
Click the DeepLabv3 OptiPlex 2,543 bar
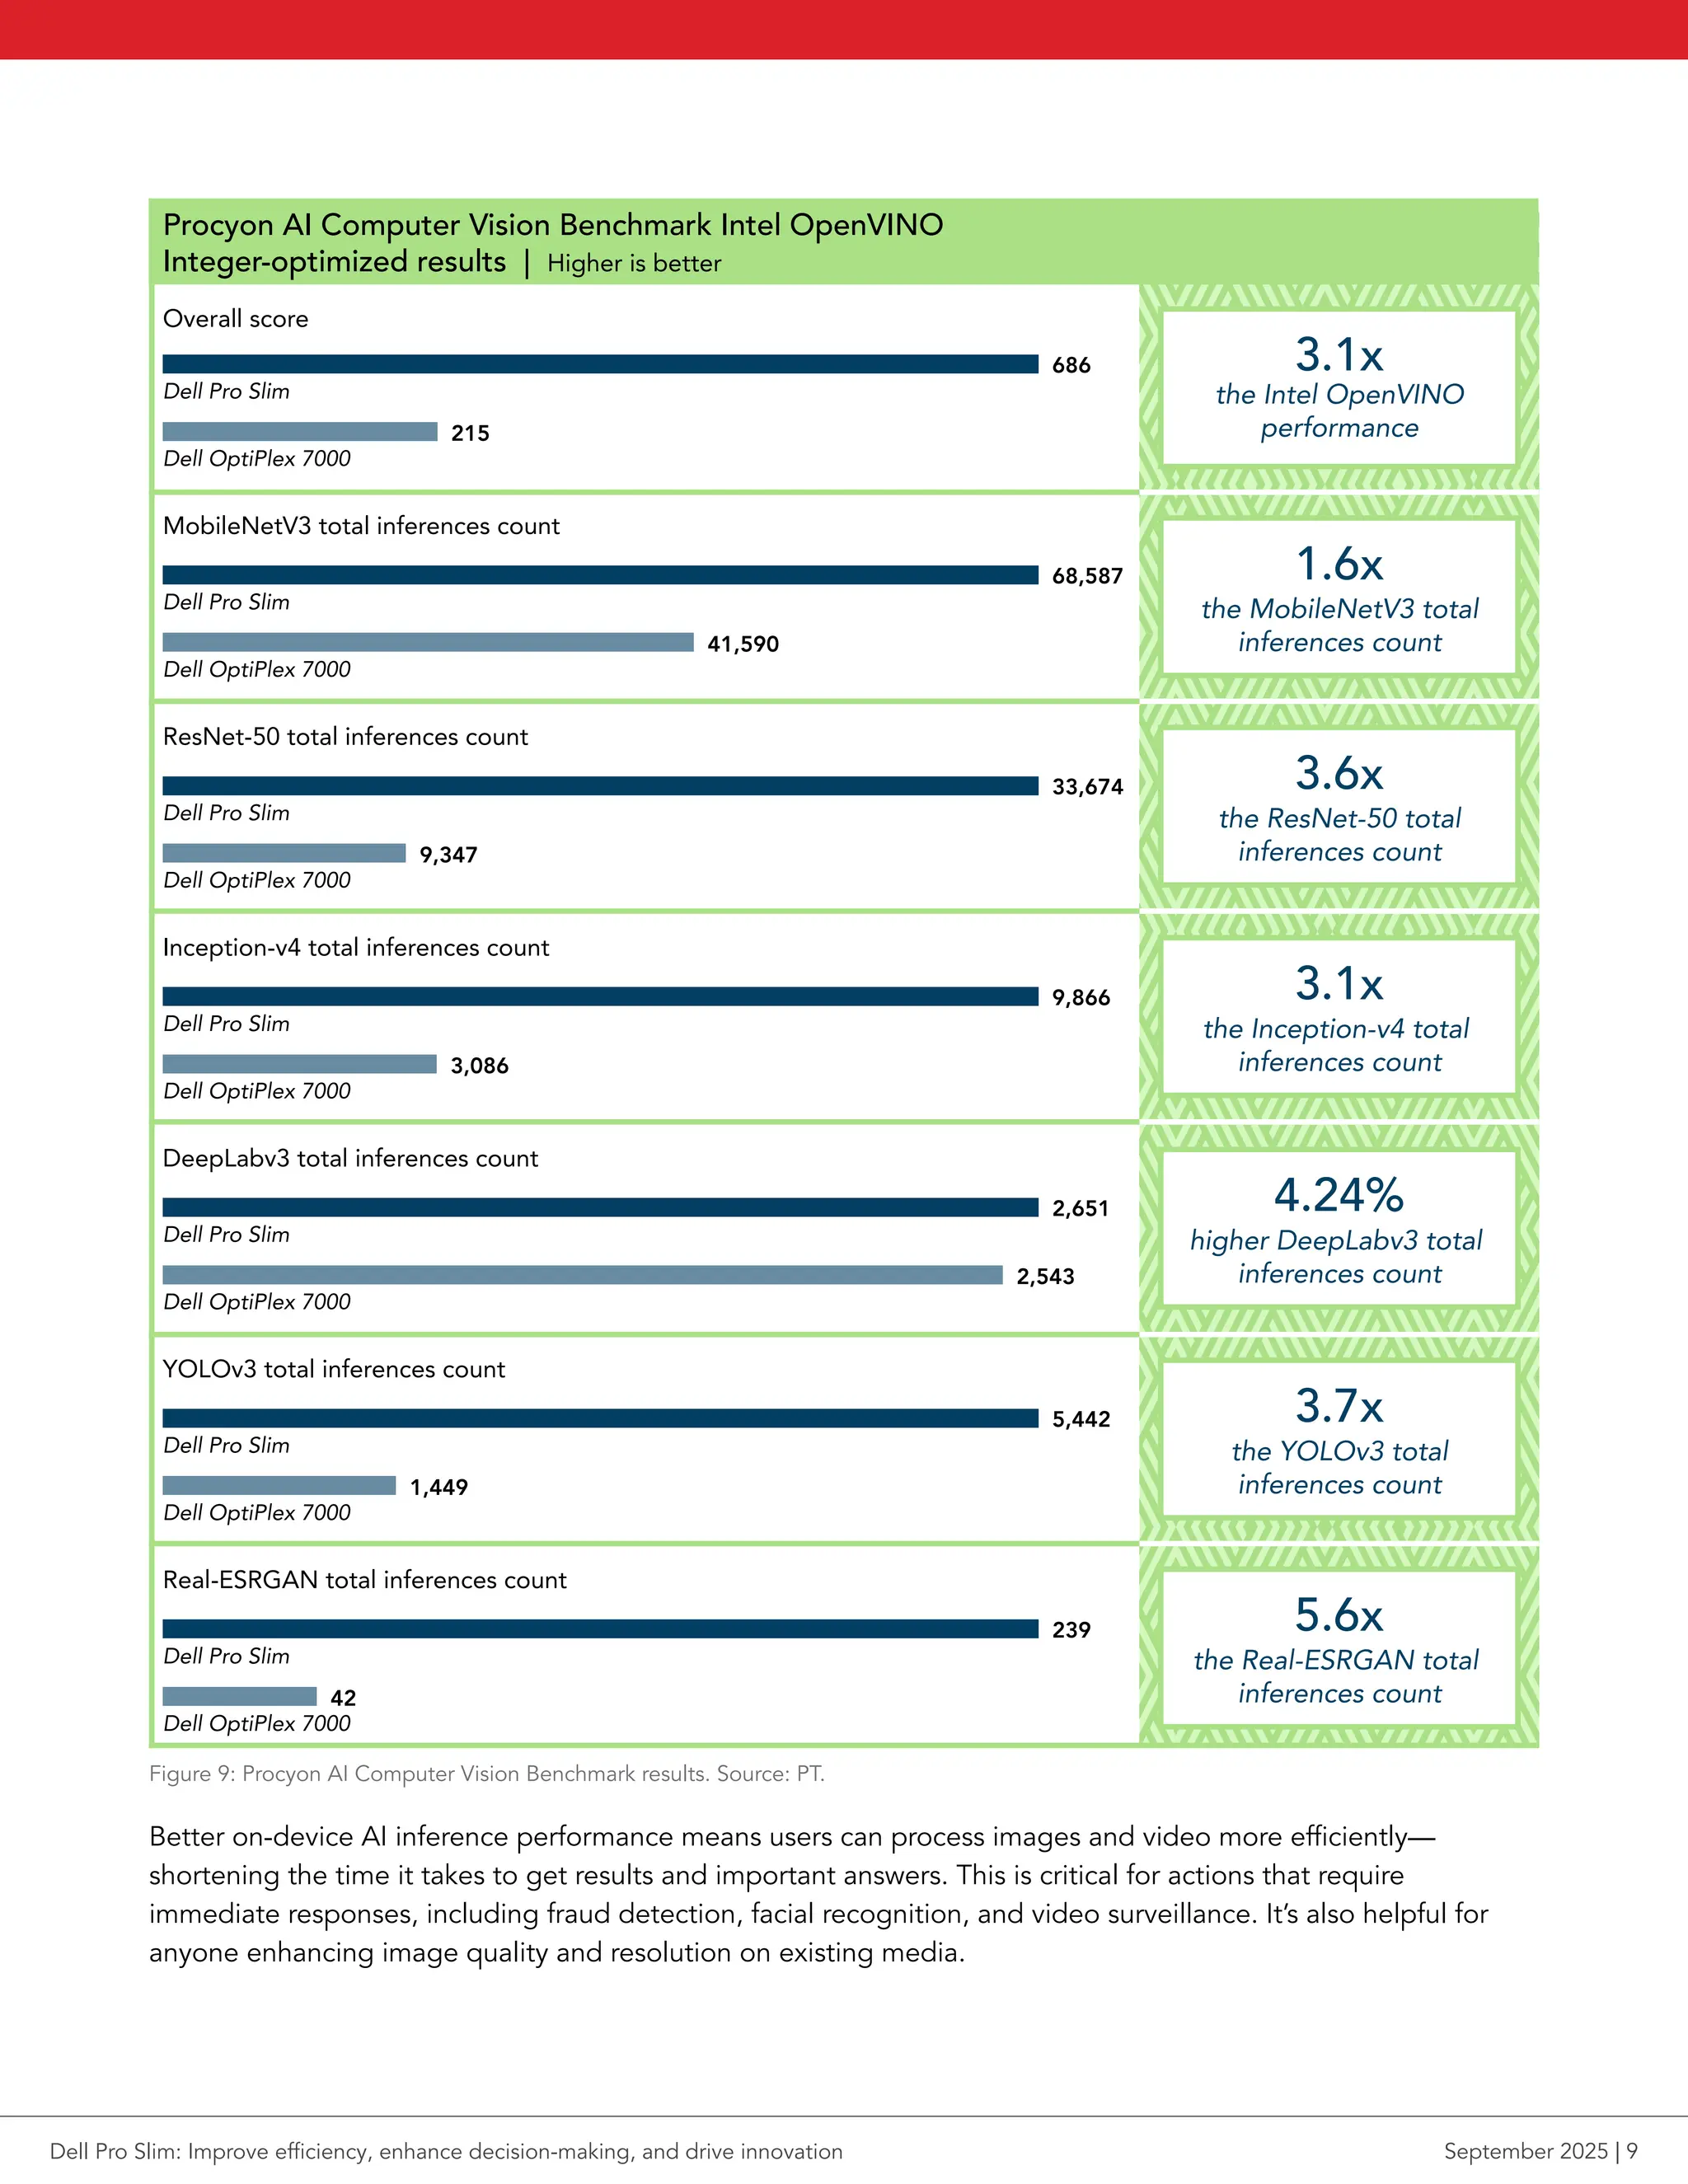(582, 1275)
